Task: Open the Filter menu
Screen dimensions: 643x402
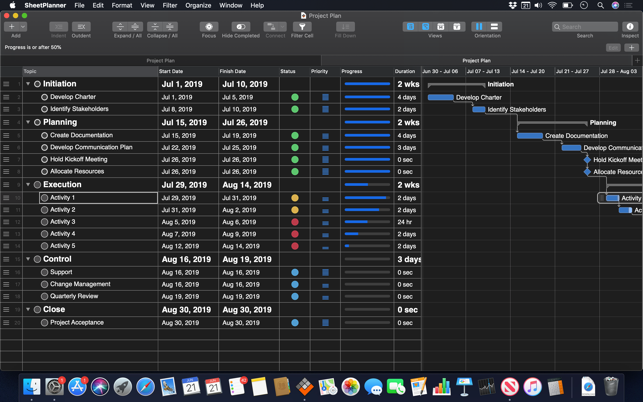Action: click(170, 5)
